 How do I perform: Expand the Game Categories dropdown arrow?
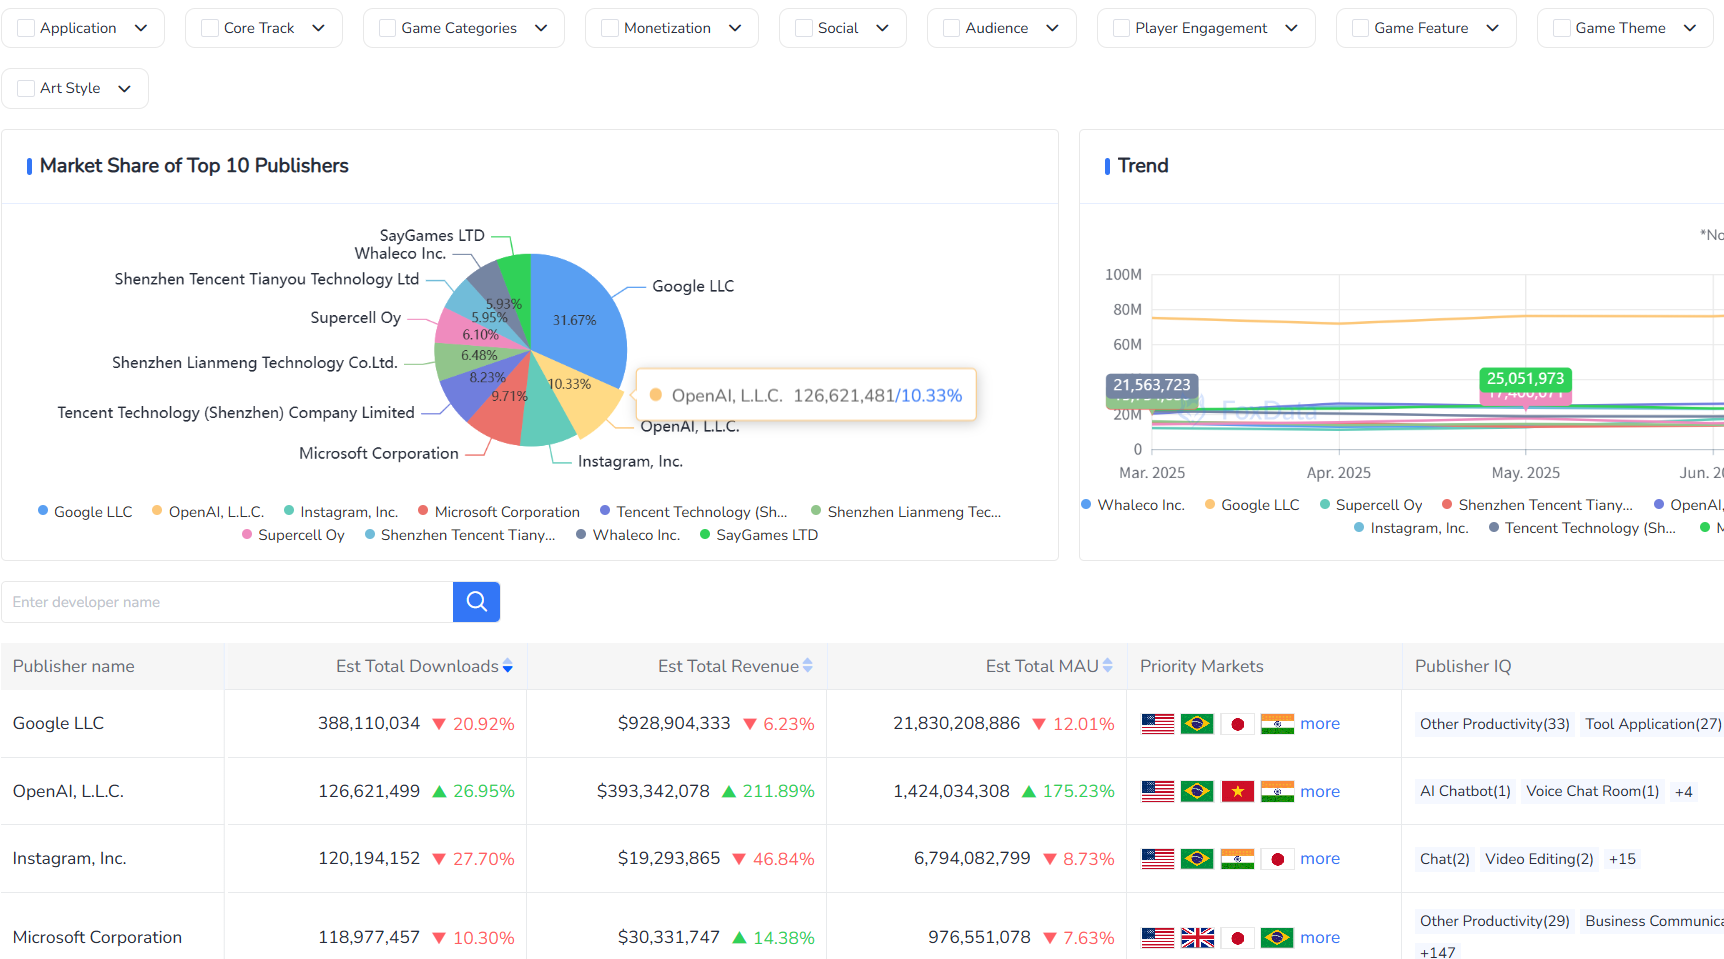[x=541, y=28]
